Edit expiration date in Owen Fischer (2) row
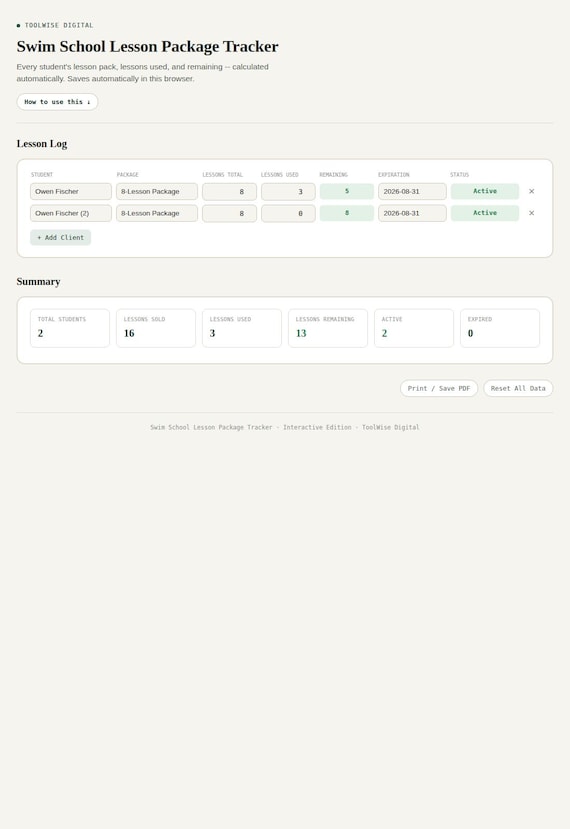The image size is (570, 829). click(x=412, y=213)
